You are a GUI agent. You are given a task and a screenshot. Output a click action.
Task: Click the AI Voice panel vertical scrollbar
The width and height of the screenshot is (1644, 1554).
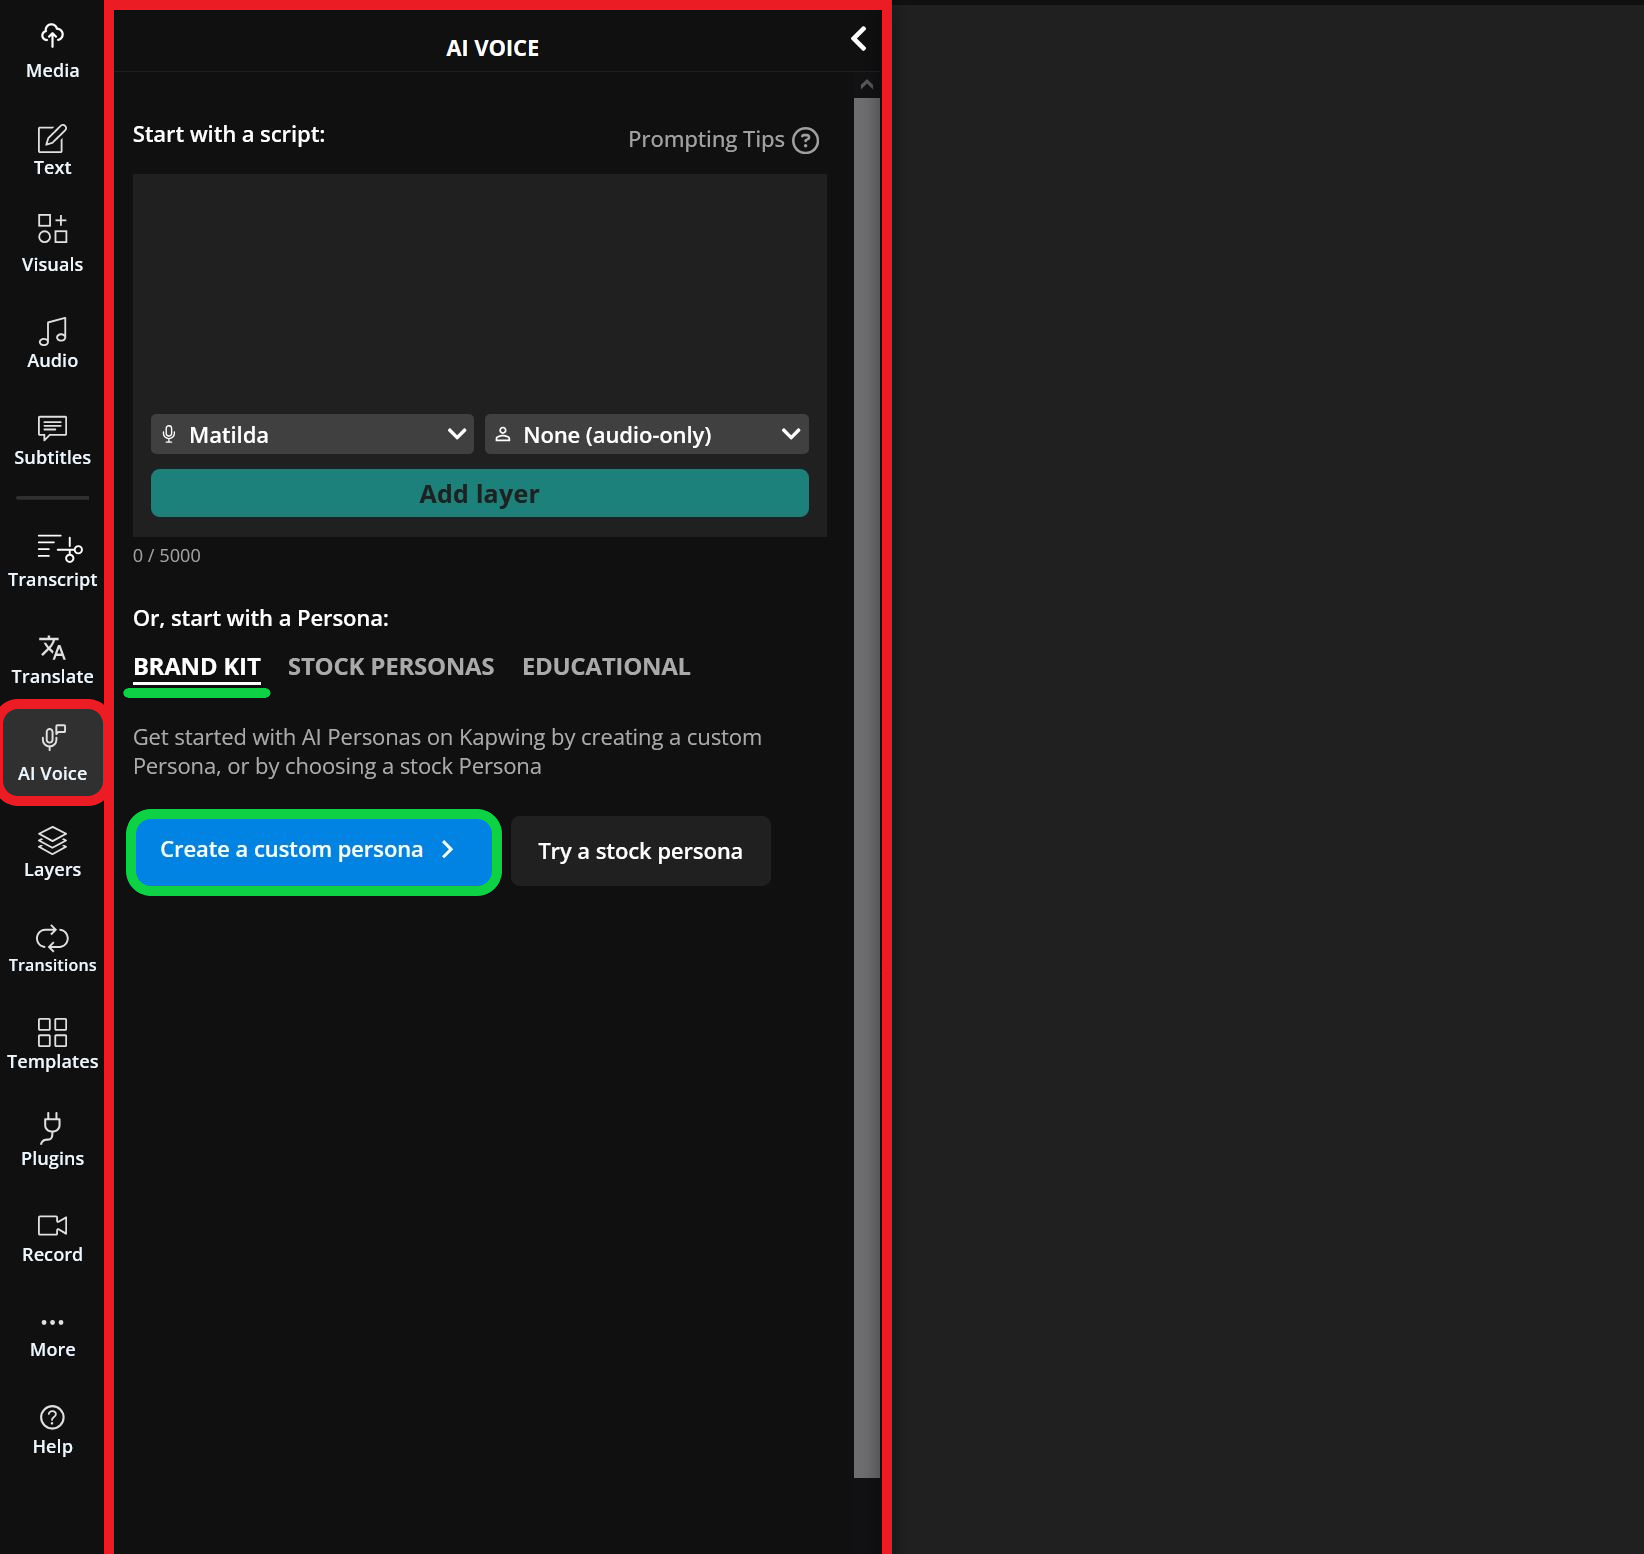coord(866,780)
